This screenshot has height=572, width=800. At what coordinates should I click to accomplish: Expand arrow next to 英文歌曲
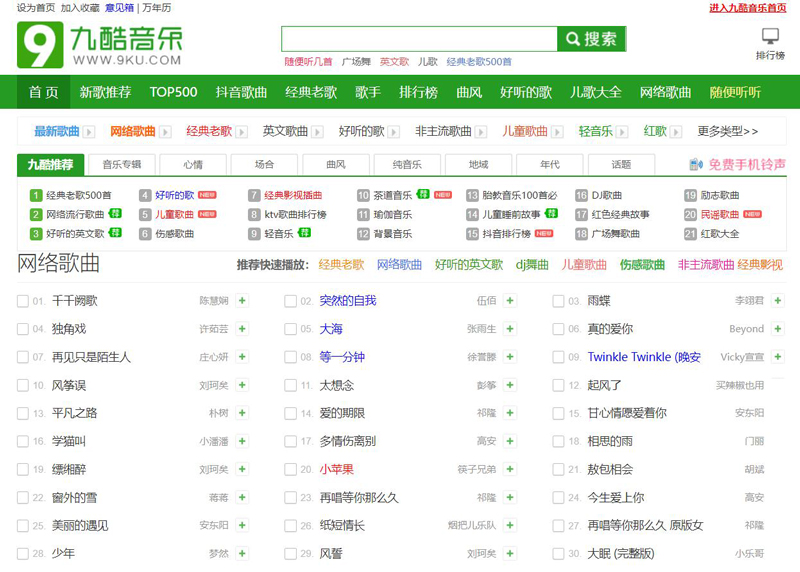[x=317, y=132]
